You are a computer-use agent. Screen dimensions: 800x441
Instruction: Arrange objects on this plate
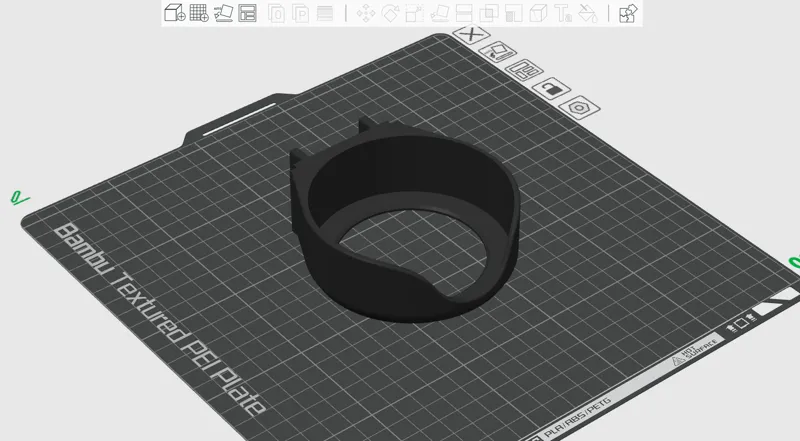click(524, 70)
